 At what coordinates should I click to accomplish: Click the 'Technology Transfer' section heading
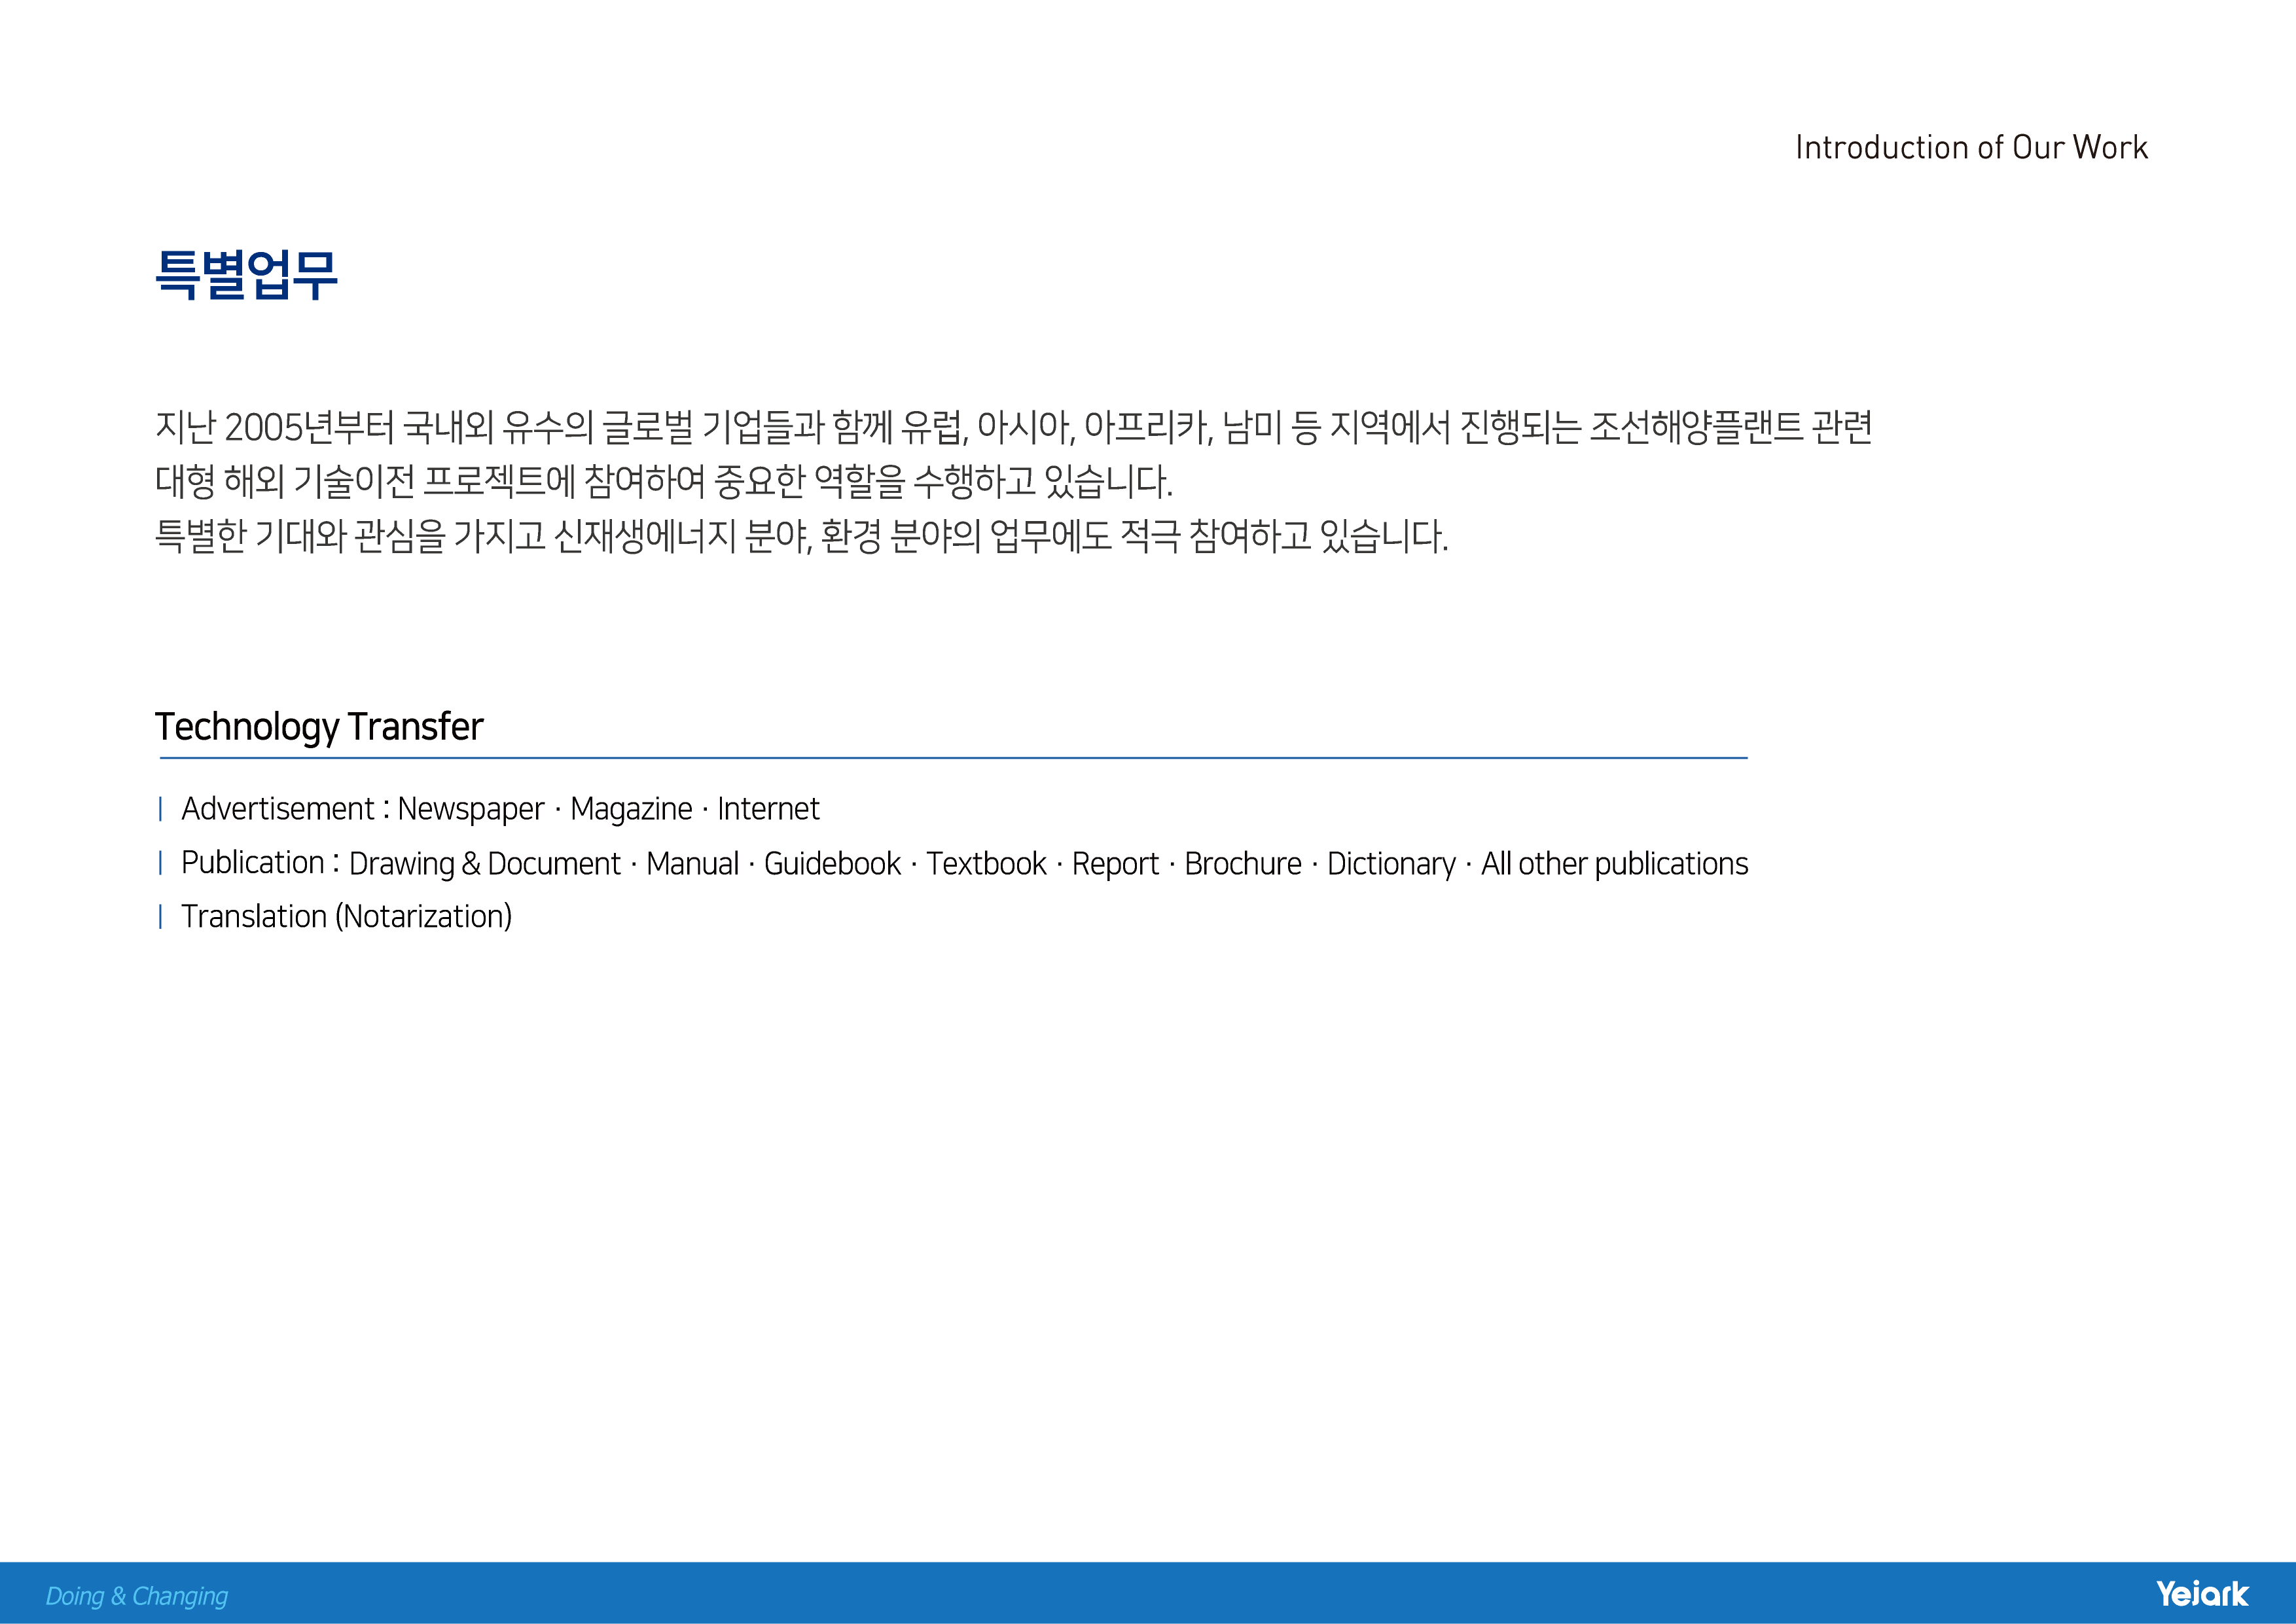click(319, 727)
